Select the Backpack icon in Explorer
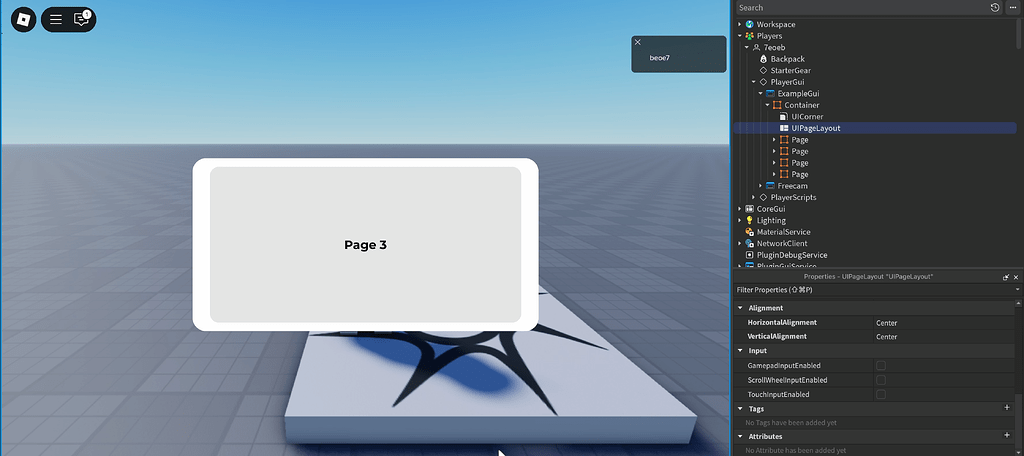1024x456 pixels. [763, 59]
